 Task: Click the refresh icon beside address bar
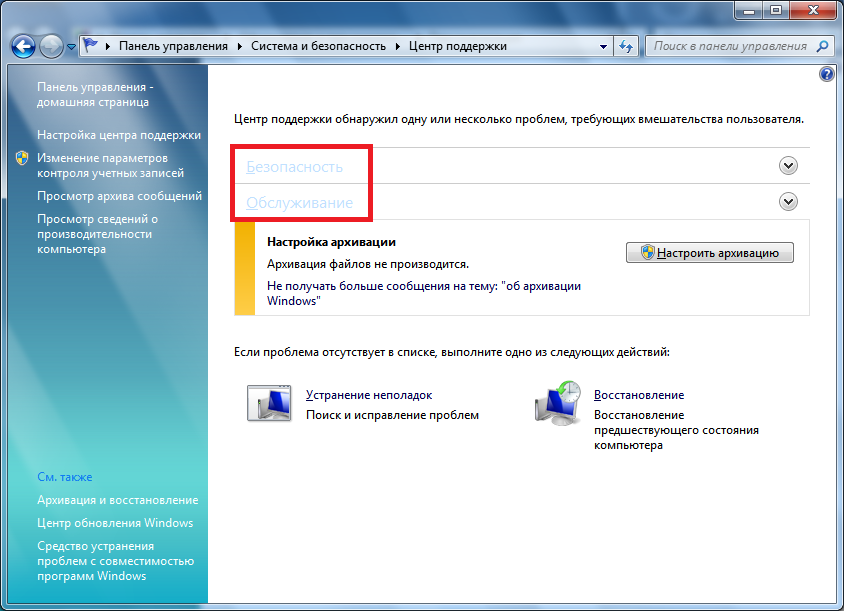click(626, 46)
